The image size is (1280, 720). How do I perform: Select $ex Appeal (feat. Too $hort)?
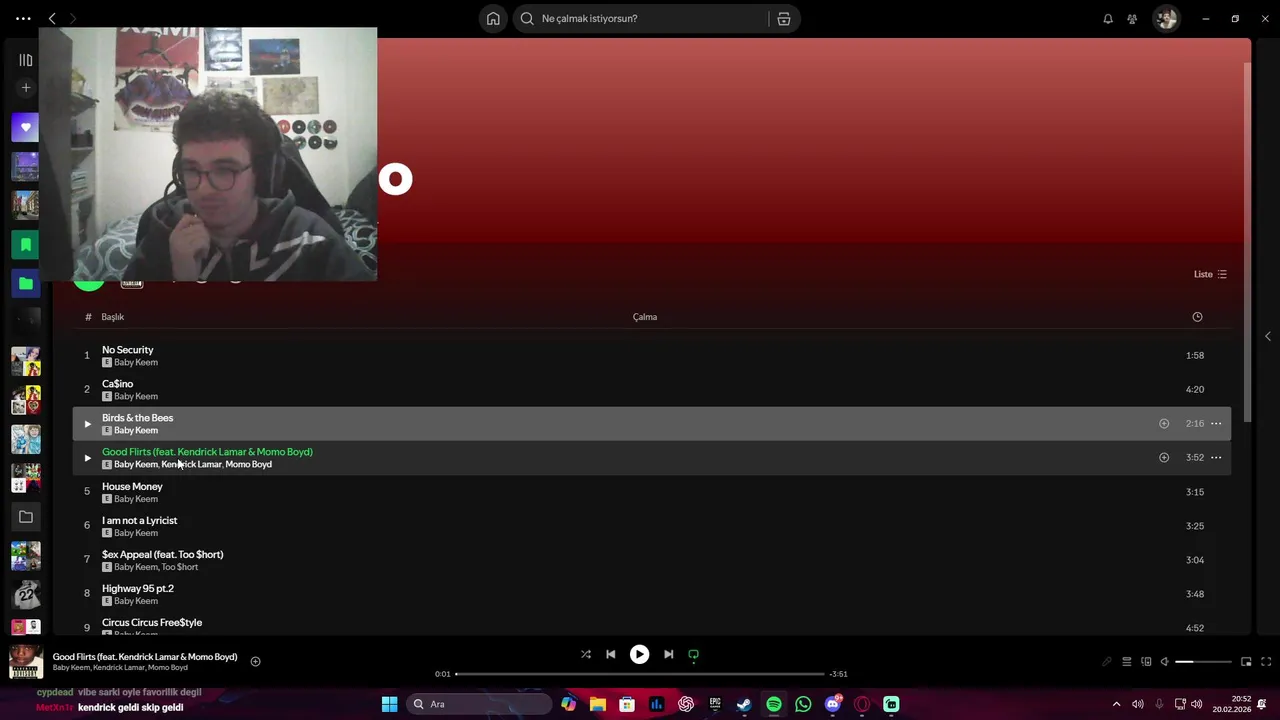pos(651,560)
